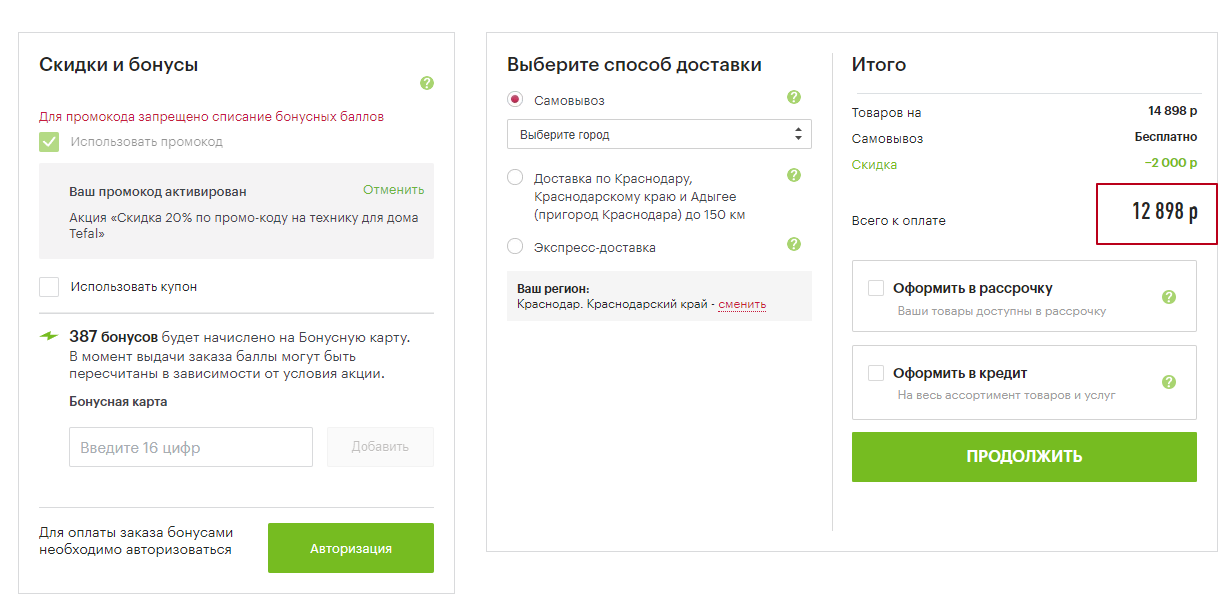
Task: Select the Экспресс-доставка radio button
Action: tap(515, 246)
